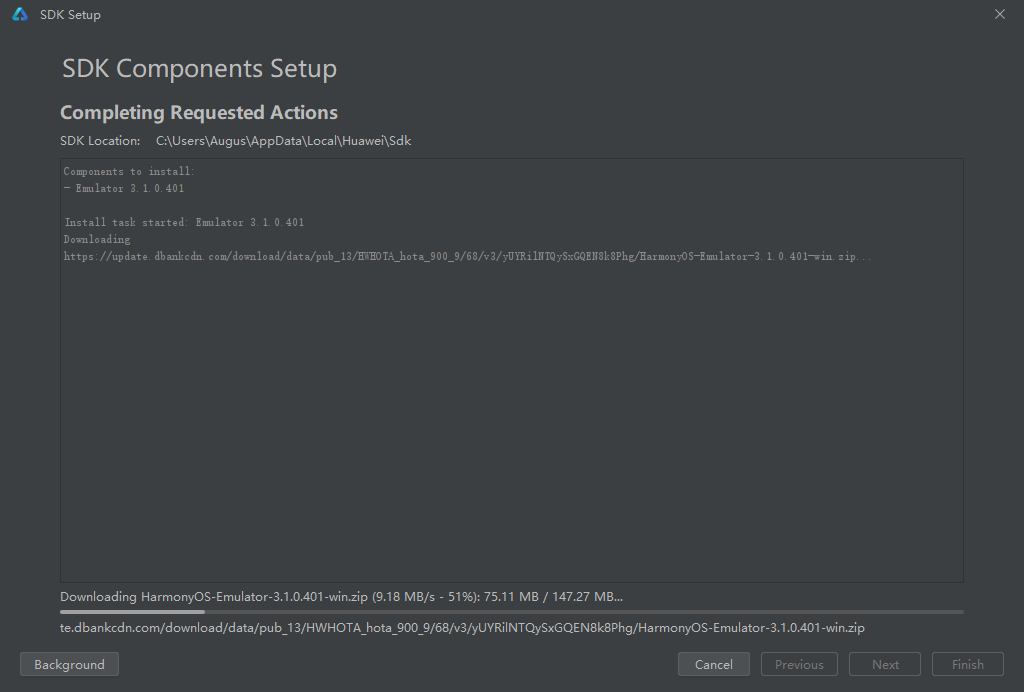Click the 'Downloading' log line
1024x692 pixels.
pyautogui.click(x=97, y=239)
